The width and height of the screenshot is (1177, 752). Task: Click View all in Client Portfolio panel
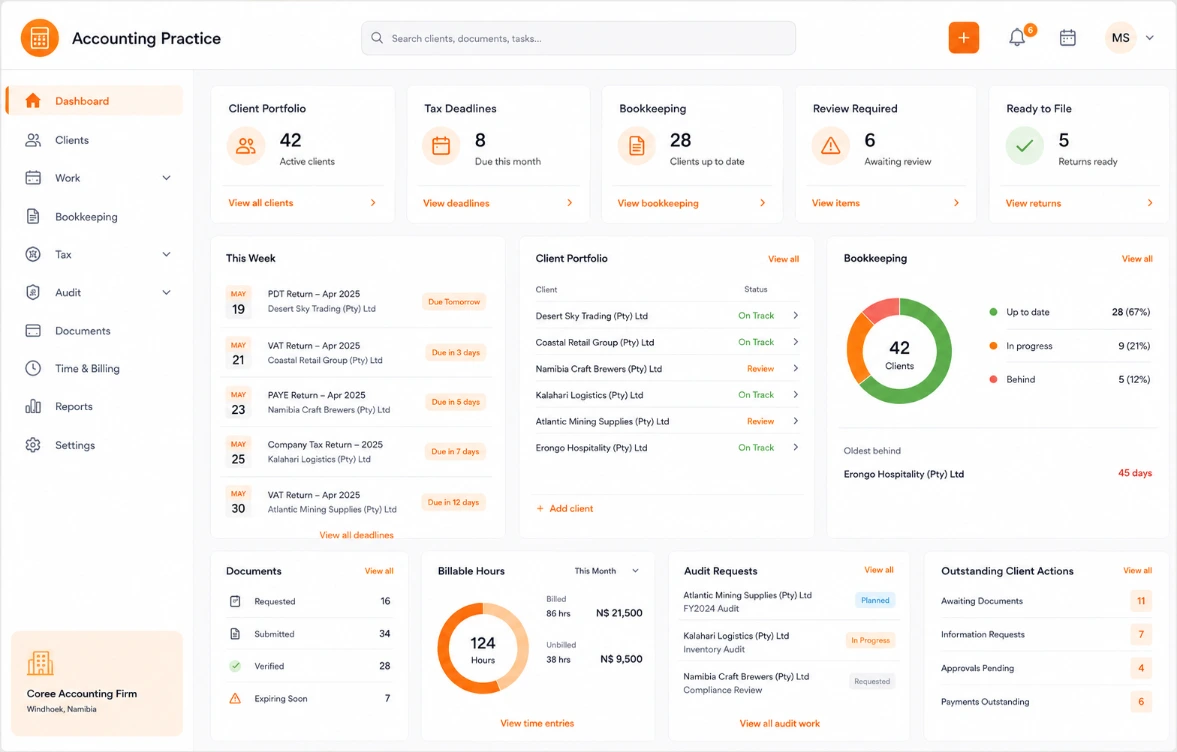coord(783,259)
